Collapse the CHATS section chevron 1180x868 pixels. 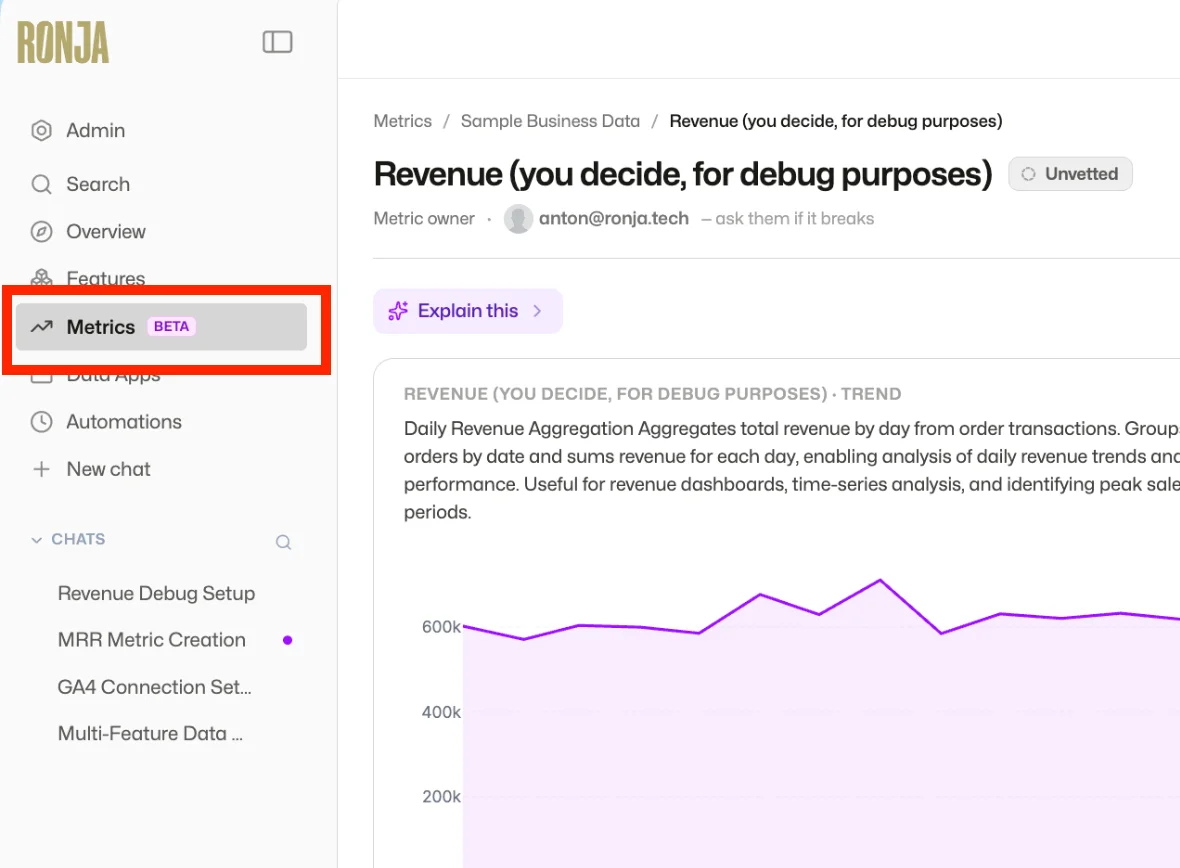[x=36, y=540]
